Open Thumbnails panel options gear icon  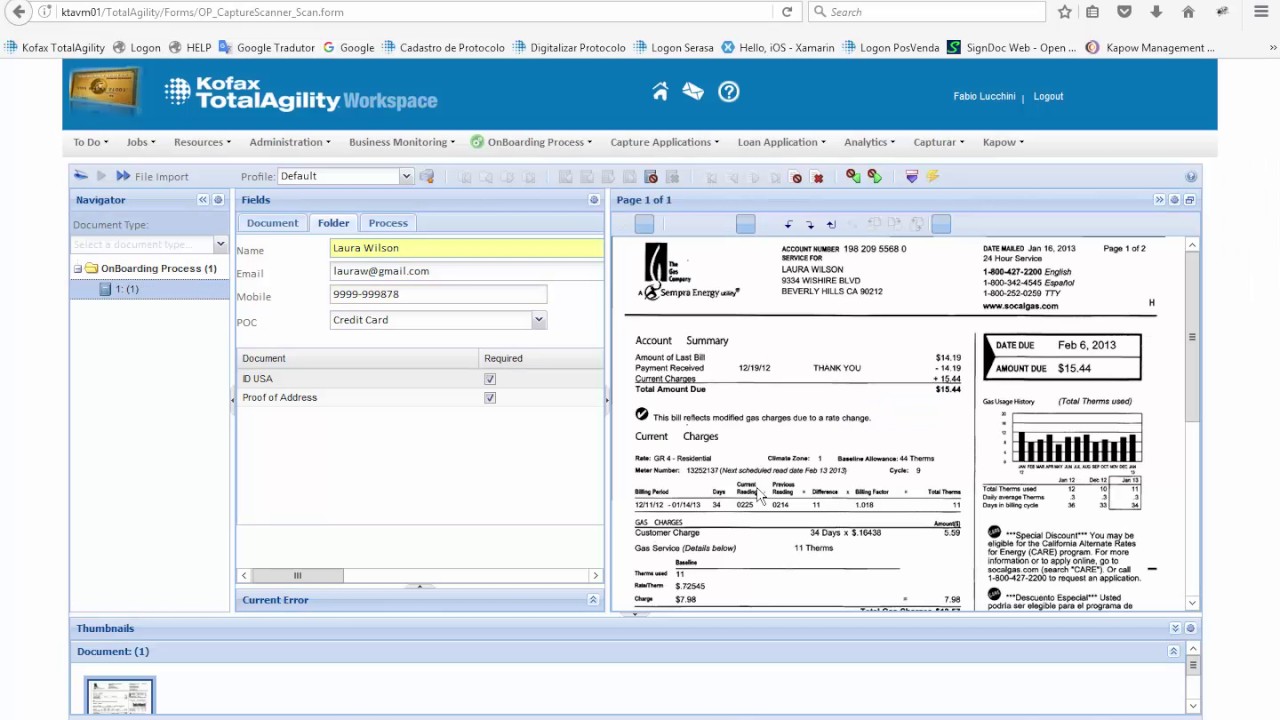[x=1190, y=628]
